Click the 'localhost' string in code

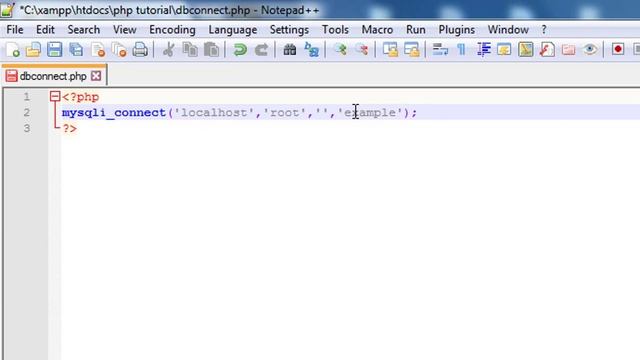[x=214, y=113]
